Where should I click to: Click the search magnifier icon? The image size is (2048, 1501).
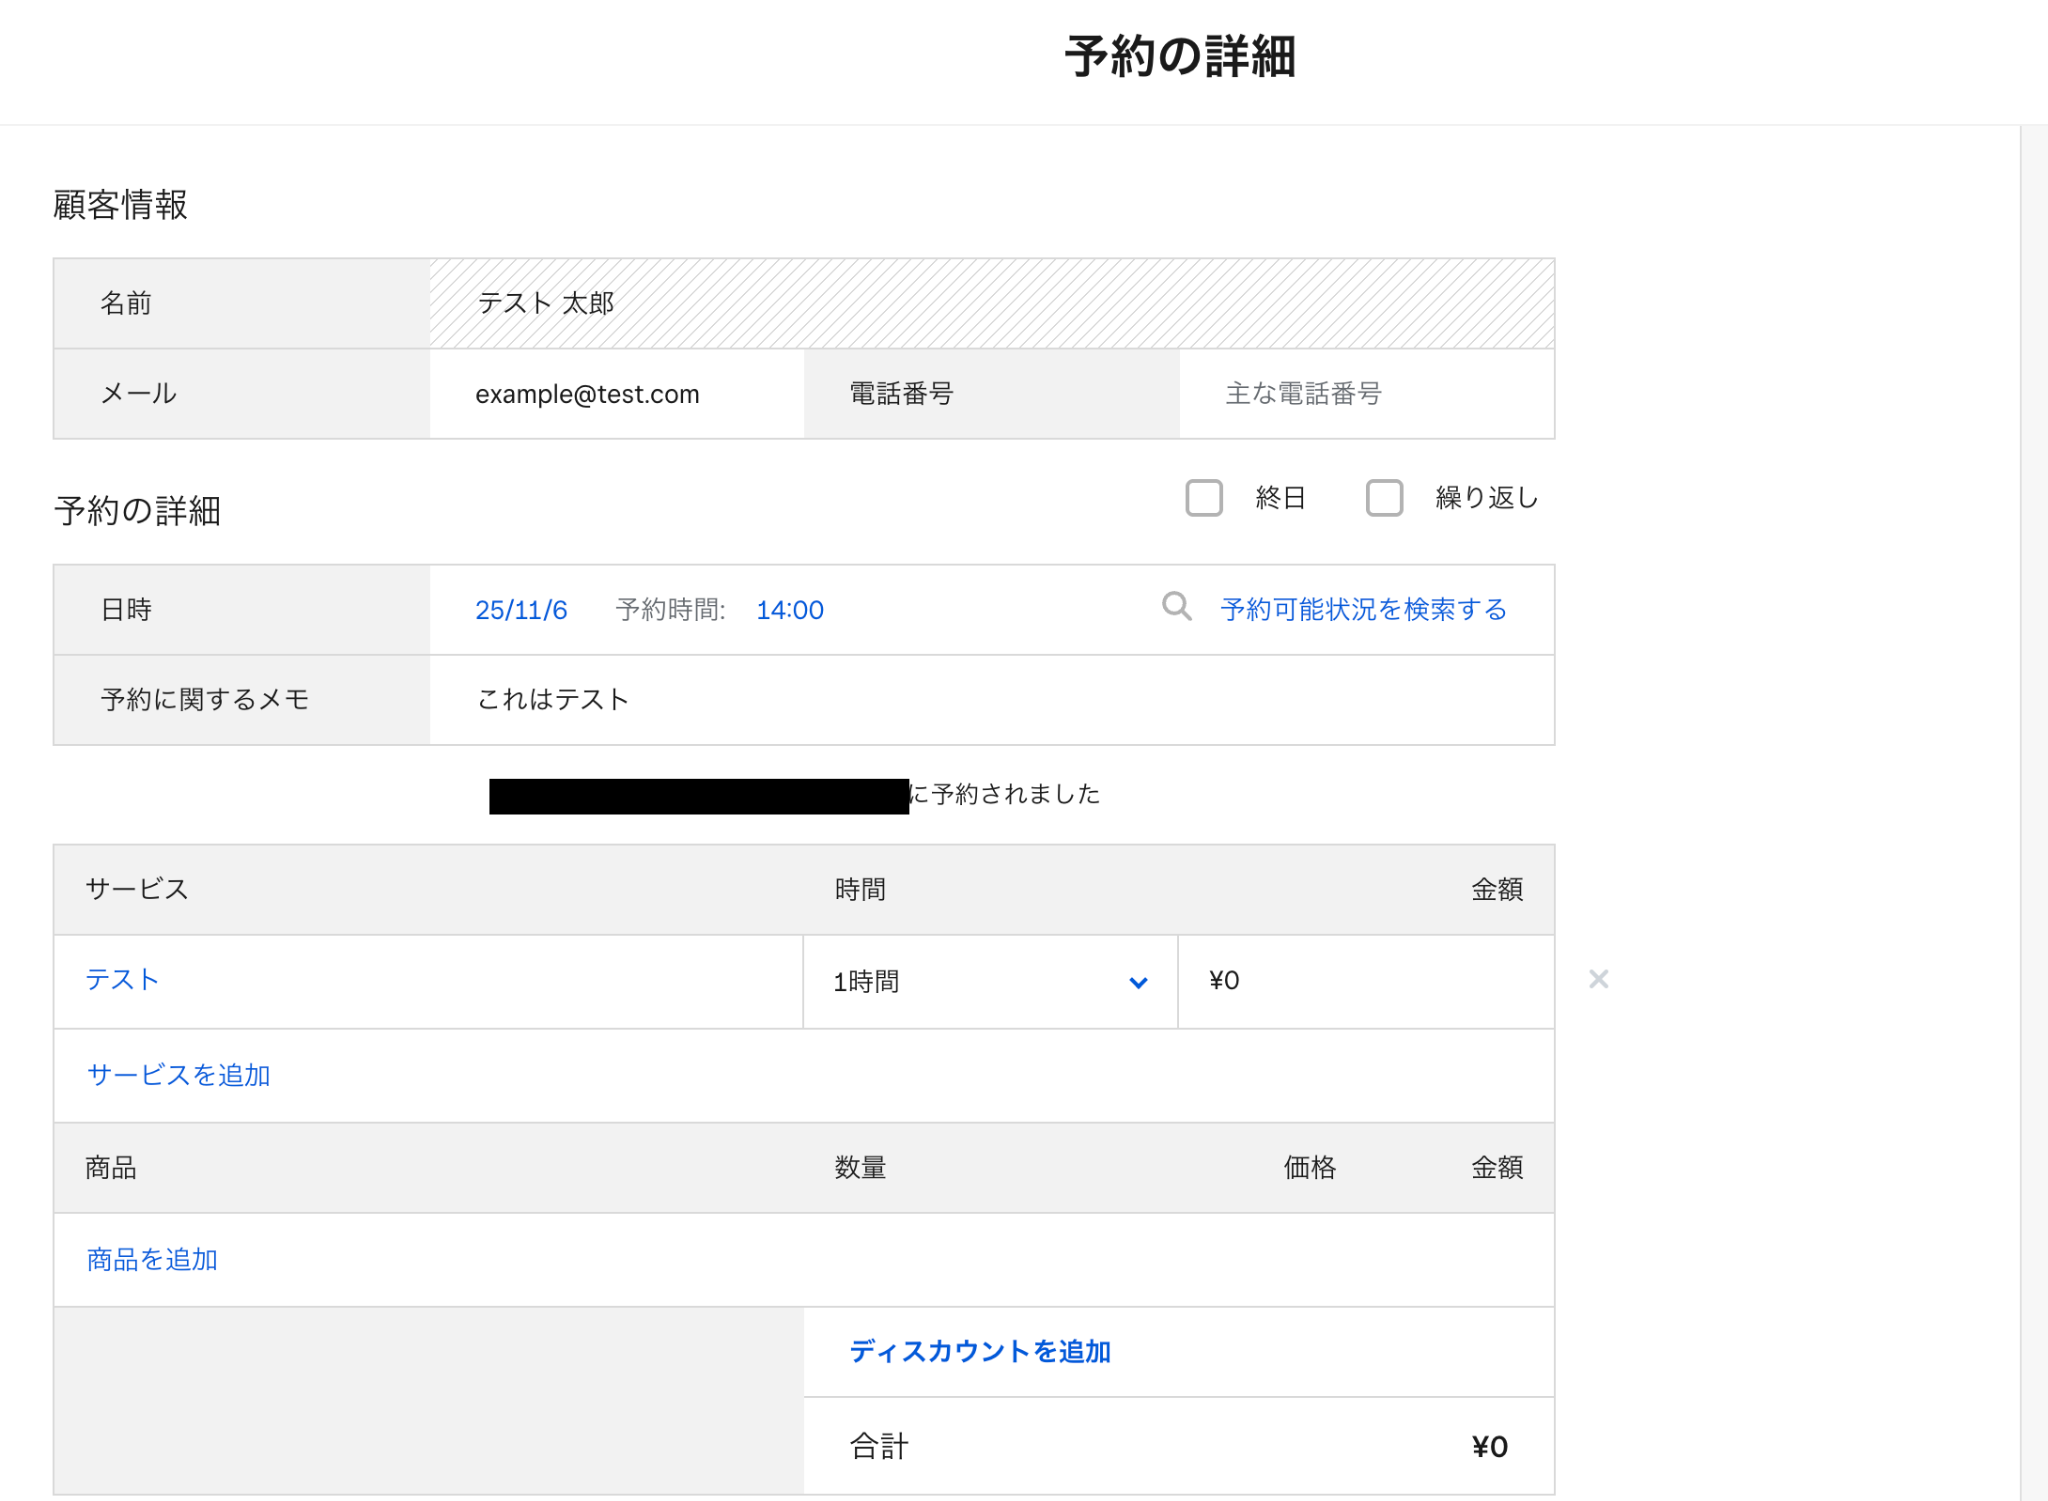tap(1176, 606)
